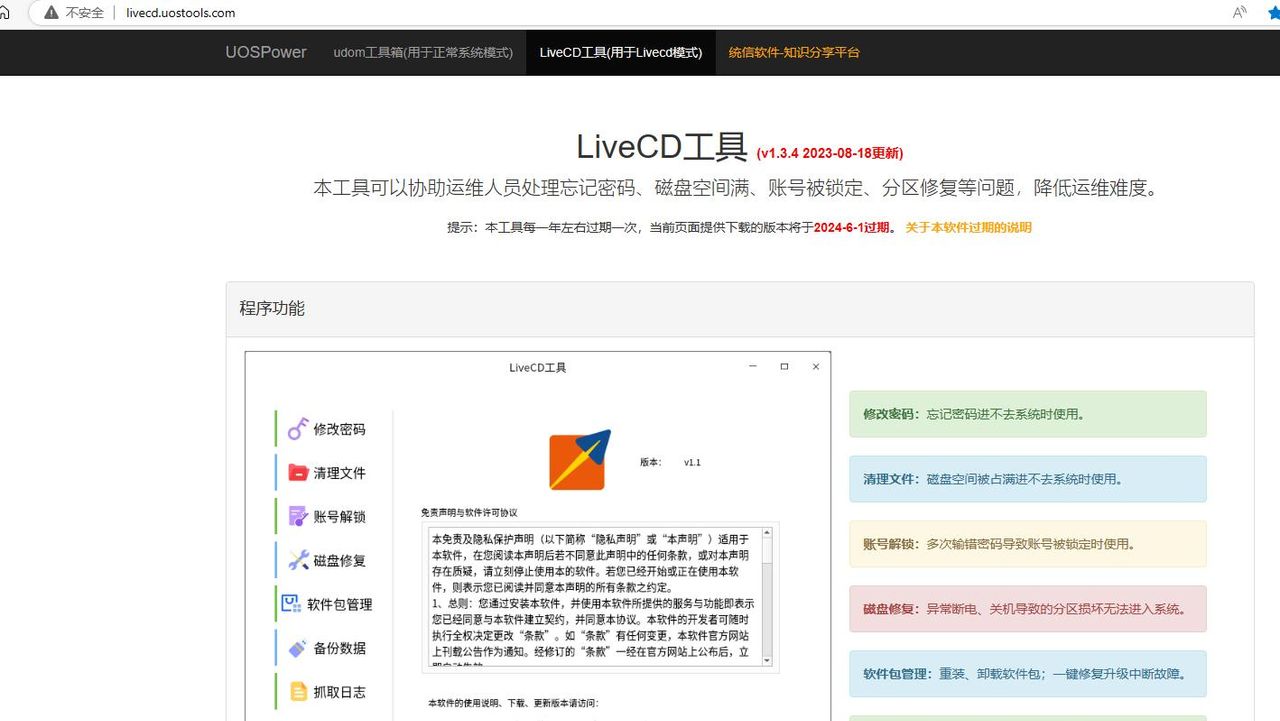Viewport: 1280px width, 721px height.
Task: Click the yellow 账号解锁 description box
Action: point(1027,544)
